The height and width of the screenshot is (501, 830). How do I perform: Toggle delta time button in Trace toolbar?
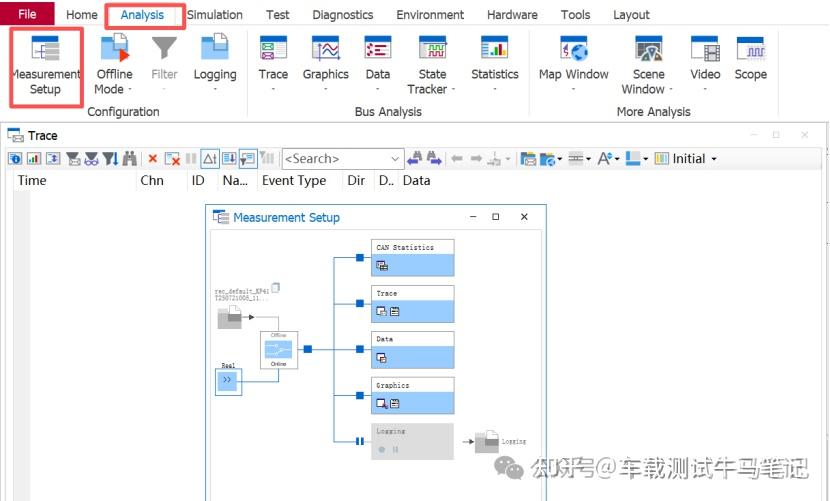tap(210, 158)
